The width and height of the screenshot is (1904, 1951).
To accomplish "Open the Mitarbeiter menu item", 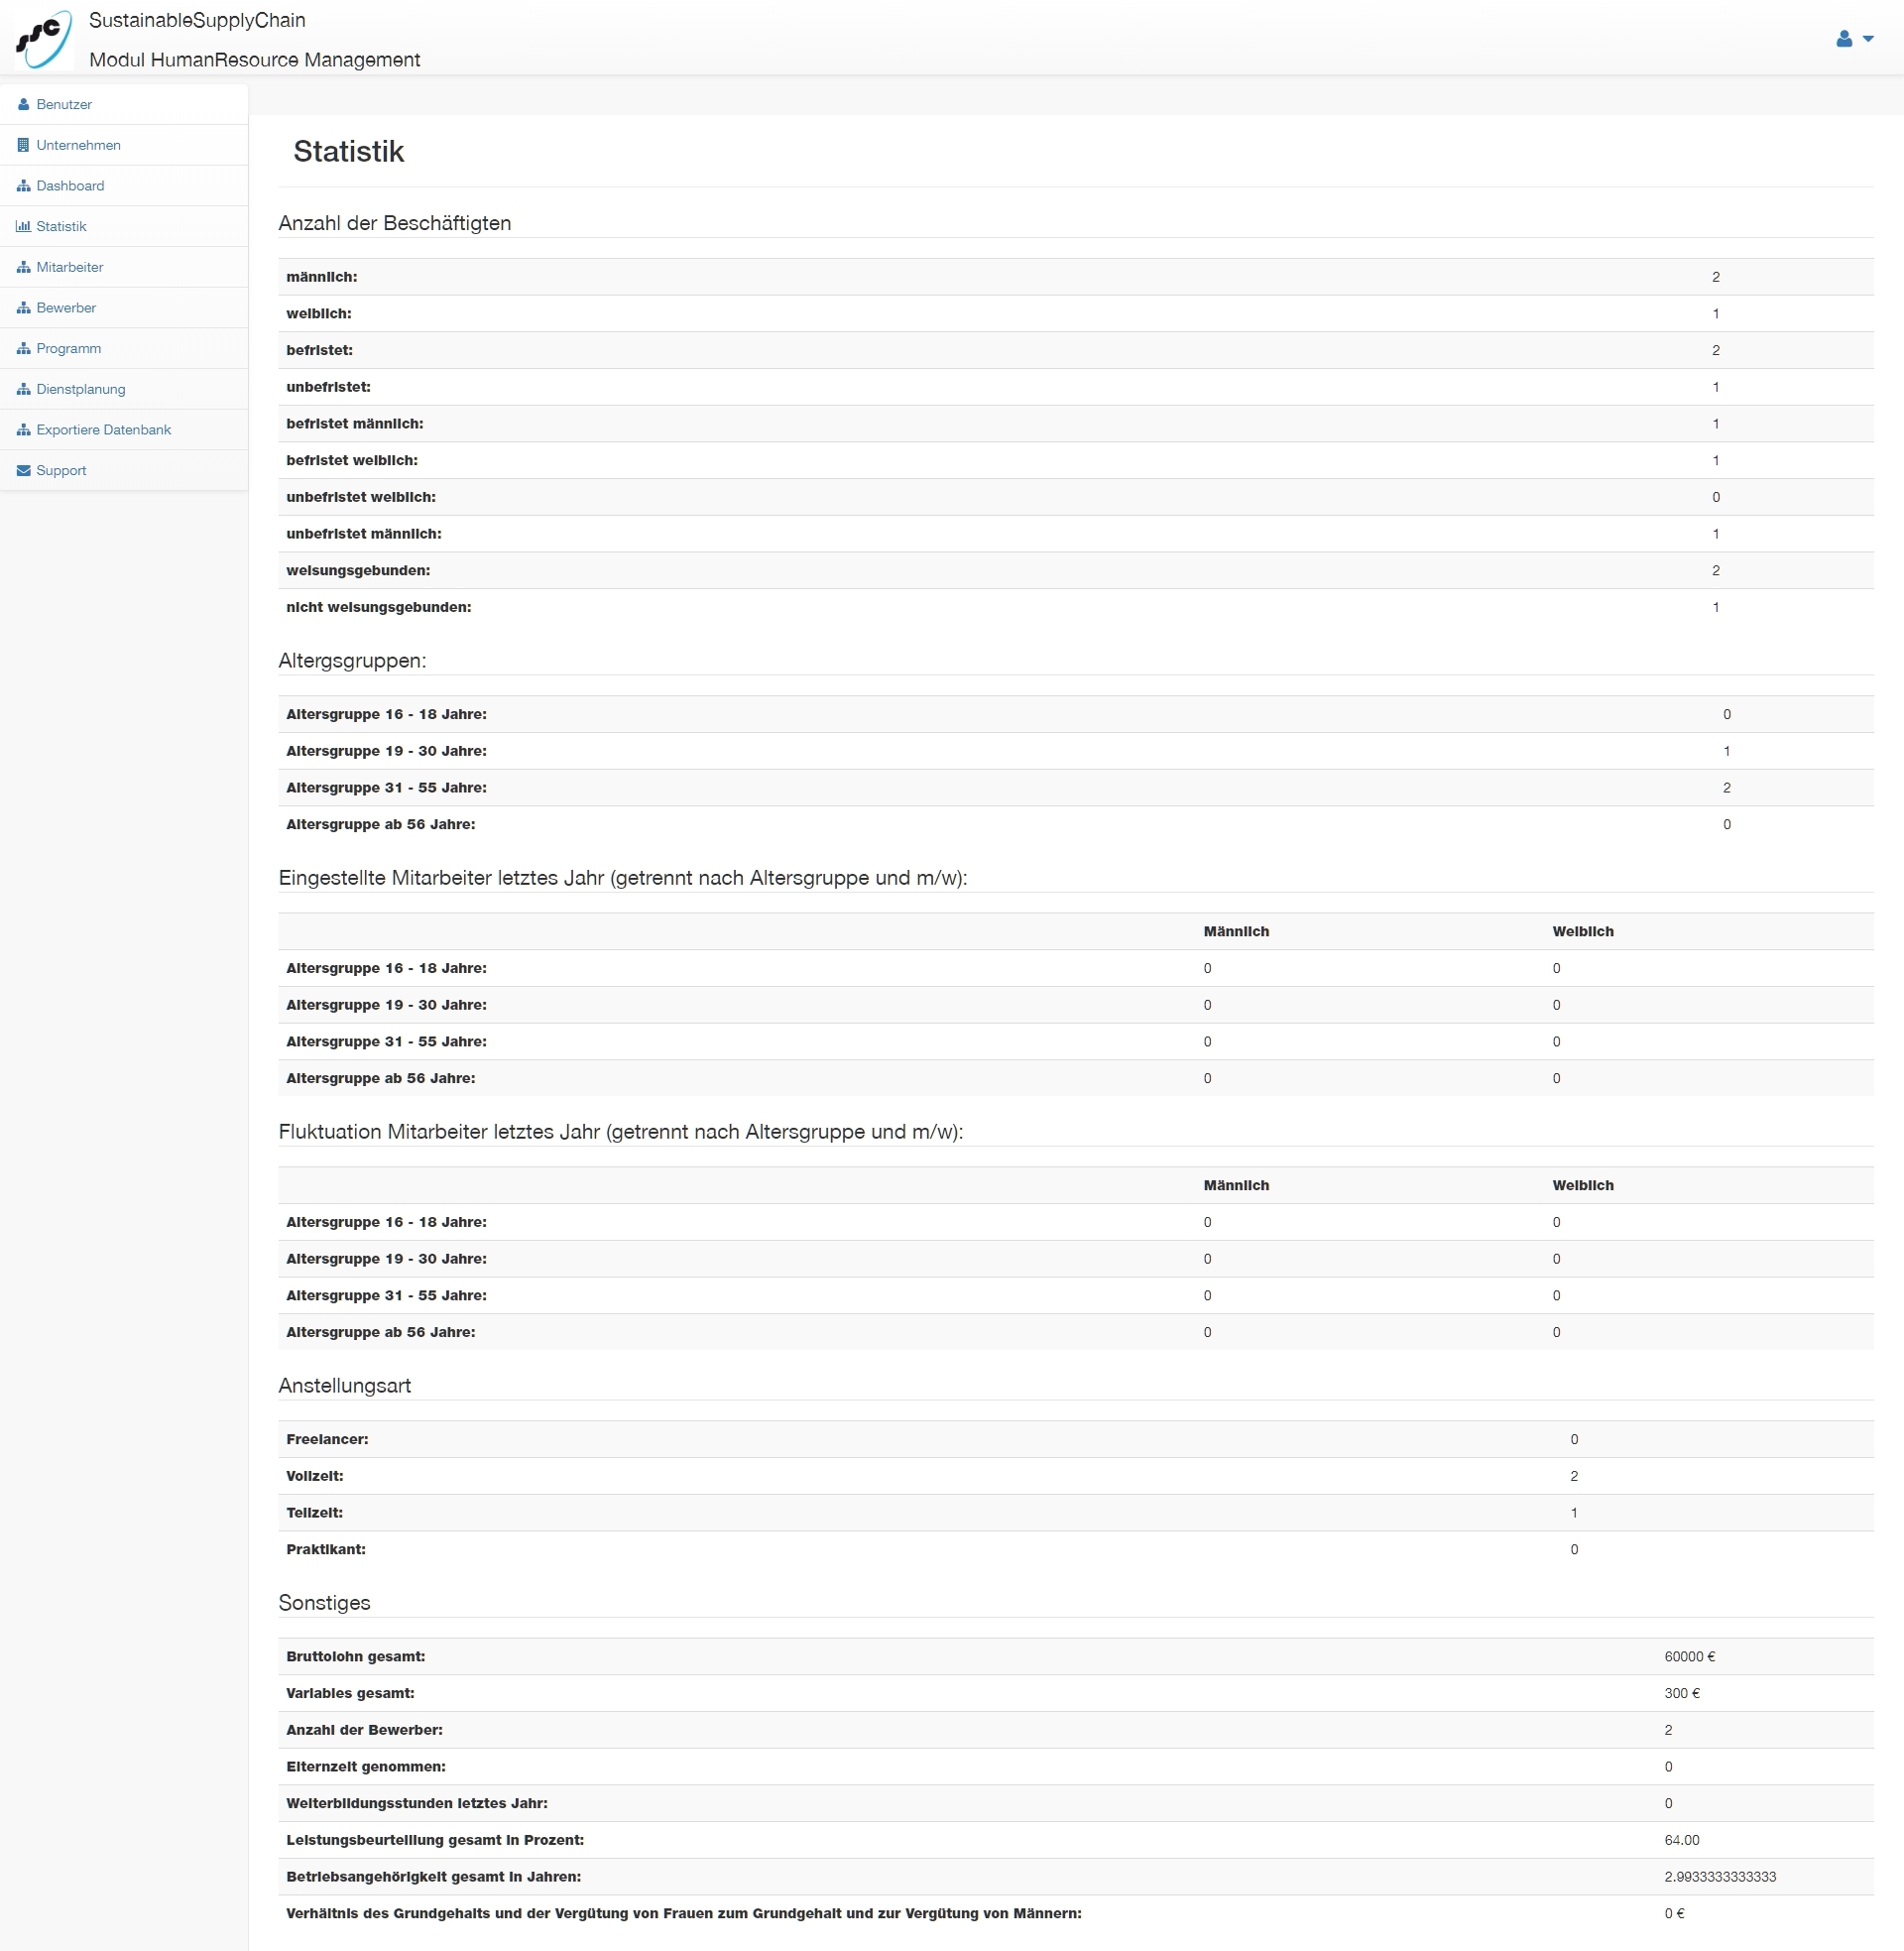I will point(70,267).
